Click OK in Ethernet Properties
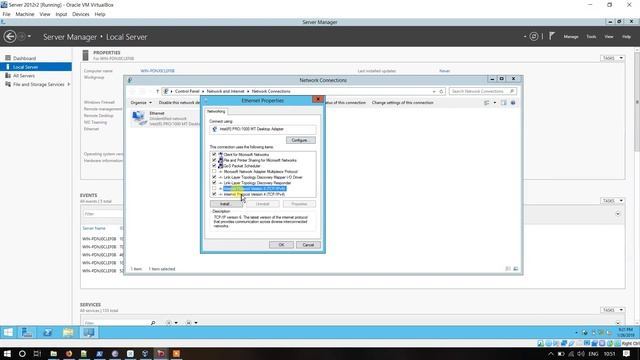Image resolution: width=640 pixels, height=360 pixels. pos(281,245)
